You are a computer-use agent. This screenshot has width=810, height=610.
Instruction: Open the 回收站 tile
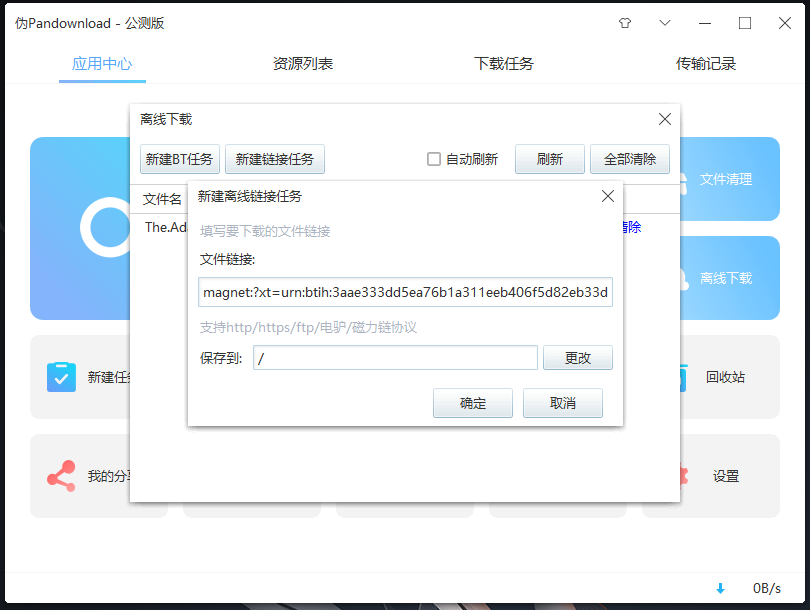pyautogui.click(x=729, y=377)
